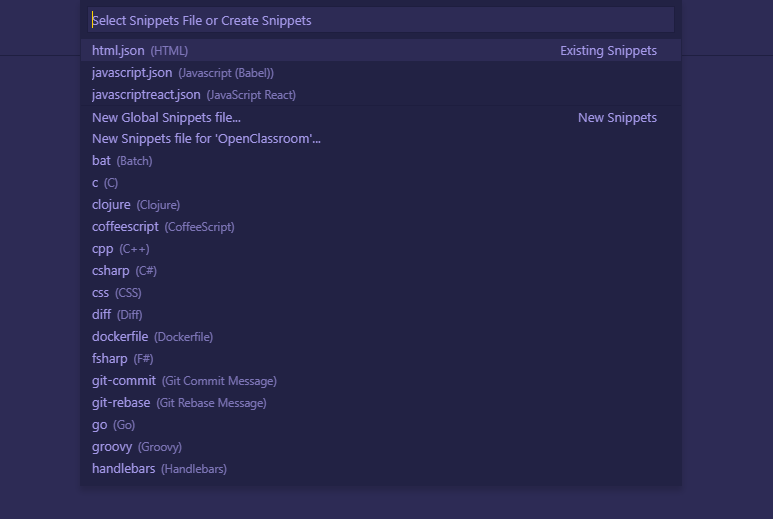The width and height of the screenshot is (773, 519).
Task: Select clojure snippets entry
Action: [136, 205]
